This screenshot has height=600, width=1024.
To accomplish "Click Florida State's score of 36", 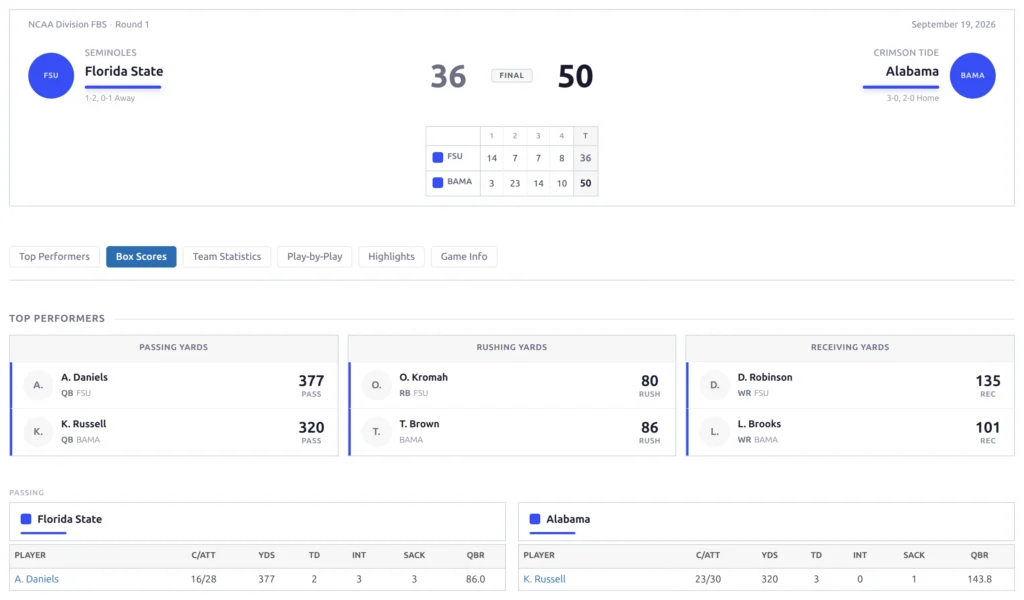I will pos(448,76).
